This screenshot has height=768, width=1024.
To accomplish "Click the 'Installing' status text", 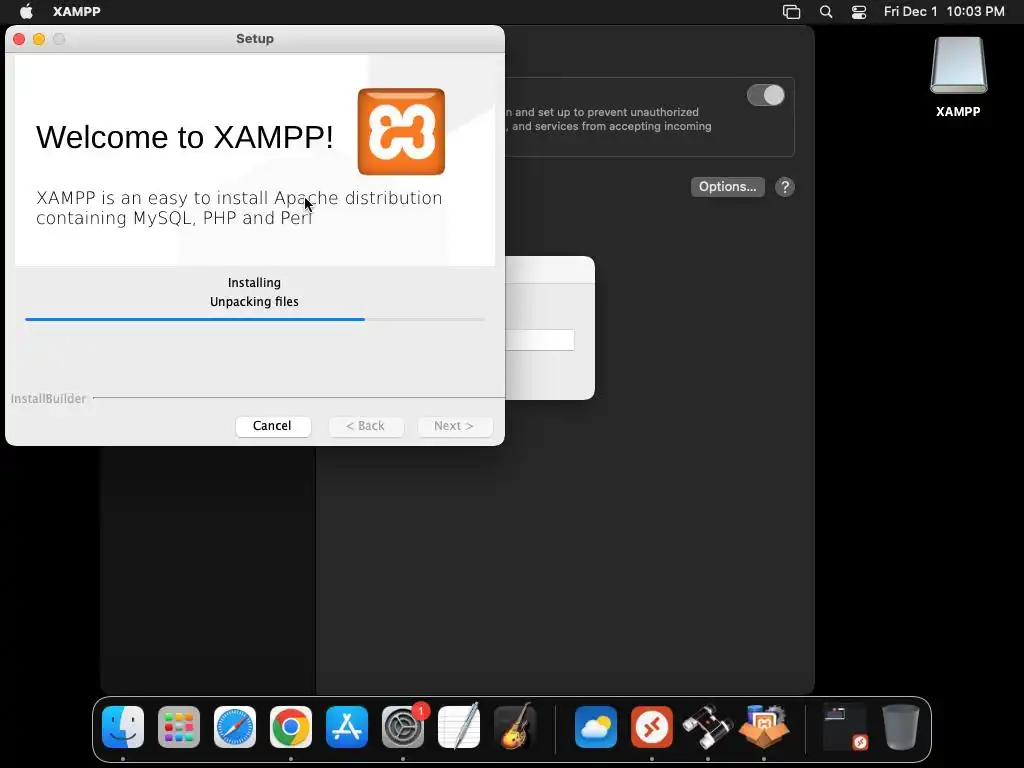I will 254,283.
